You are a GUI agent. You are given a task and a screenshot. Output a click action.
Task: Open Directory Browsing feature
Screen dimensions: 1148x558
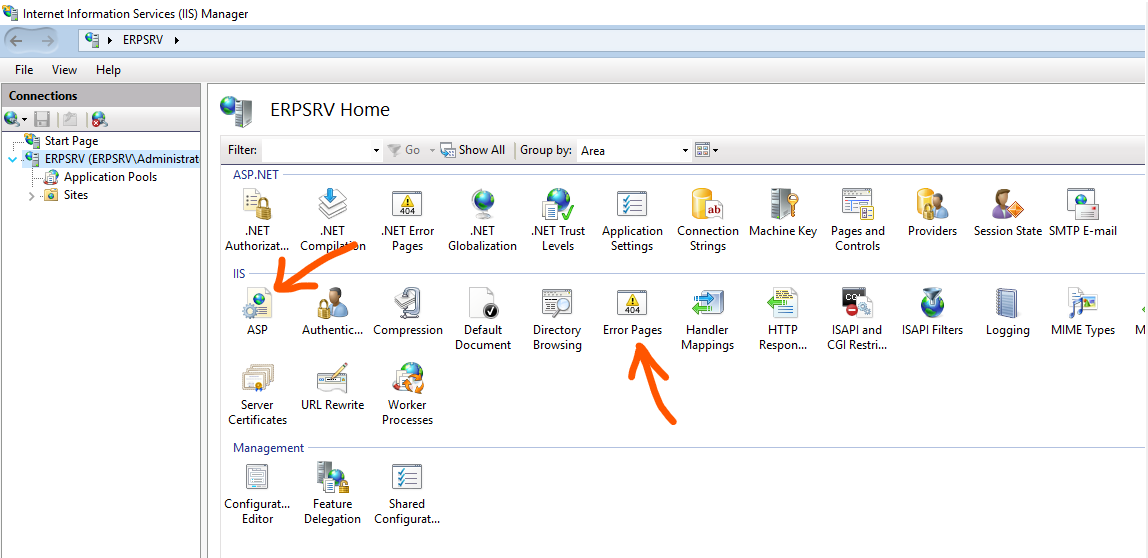click(x=557, y=320)
